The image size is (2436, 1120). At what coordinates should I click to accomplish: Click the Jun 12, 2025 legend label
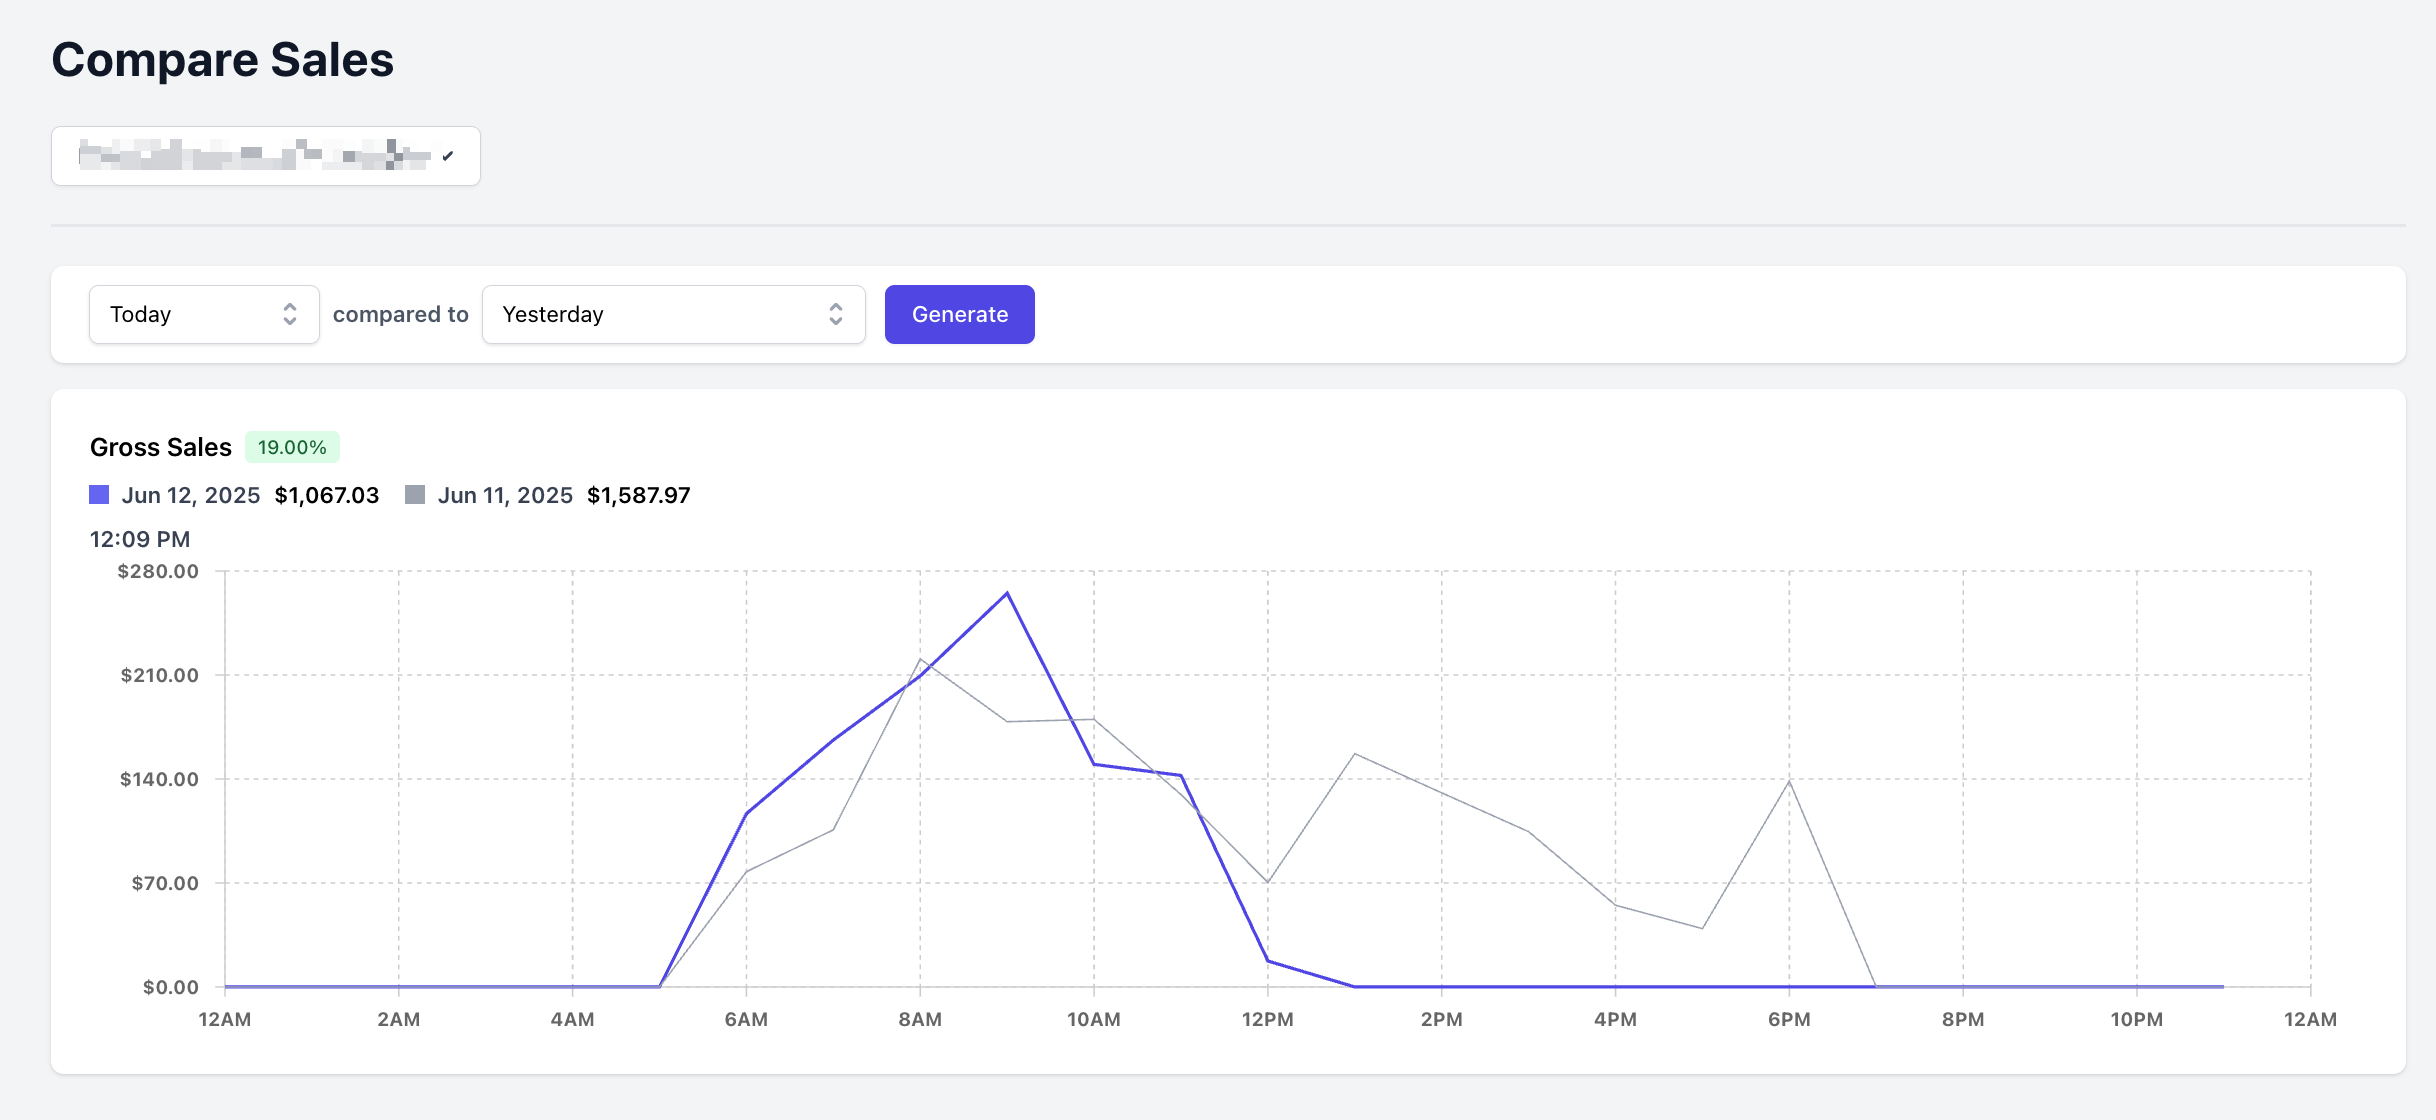[191, 495]
